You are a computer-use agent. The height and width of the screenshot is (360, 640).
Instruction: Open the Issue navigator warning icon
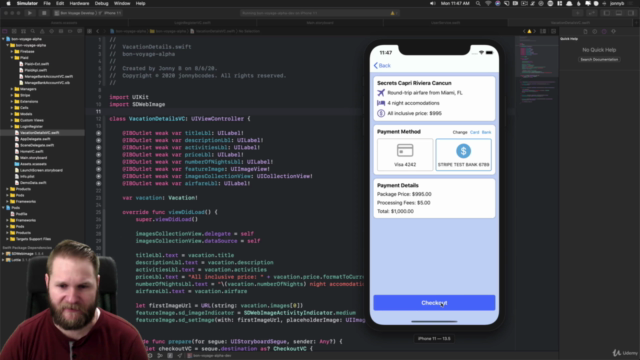42,31
